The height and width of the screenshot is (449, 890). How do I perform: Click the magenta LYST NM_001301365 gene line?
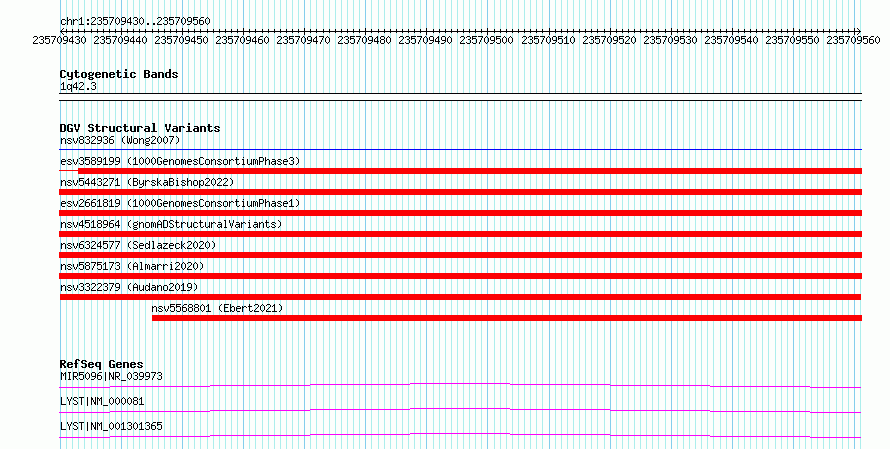[460, 435]
